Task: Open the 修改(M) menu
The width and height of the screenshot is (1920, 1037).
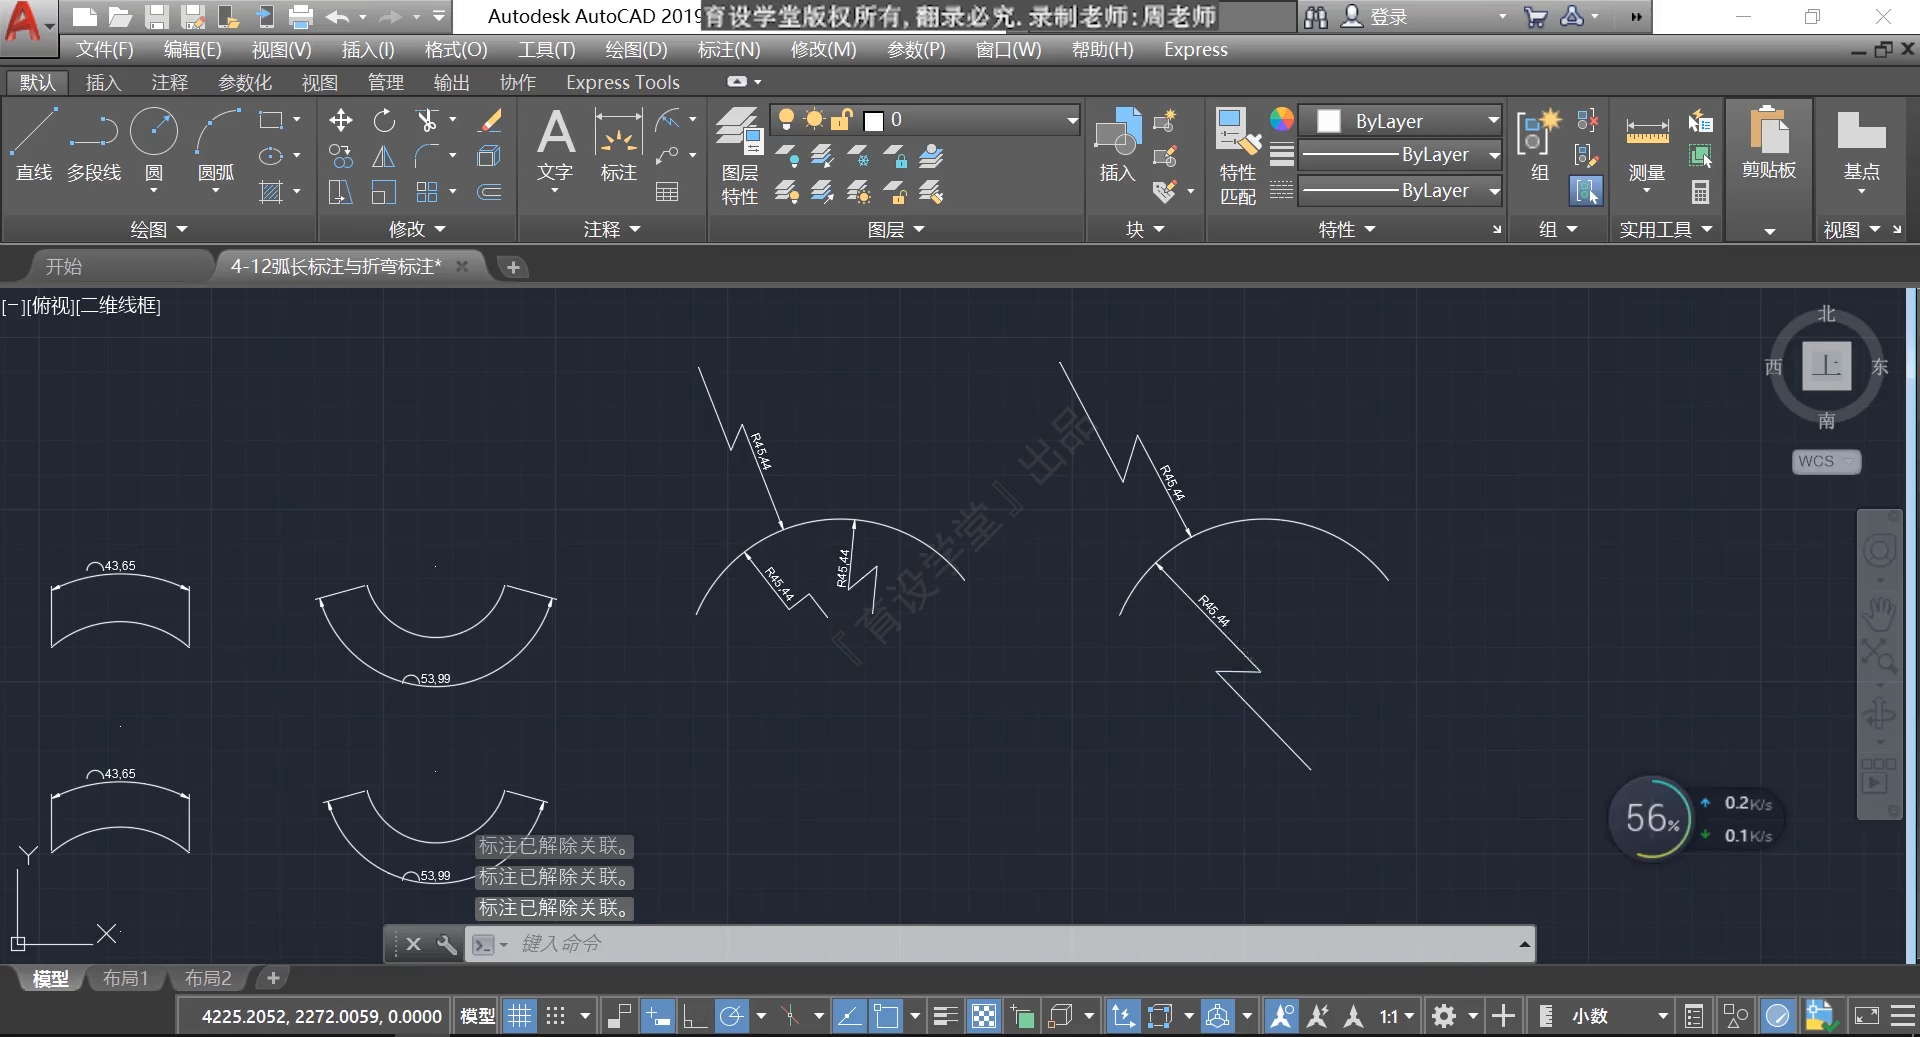Action: [x=823, y=49]
